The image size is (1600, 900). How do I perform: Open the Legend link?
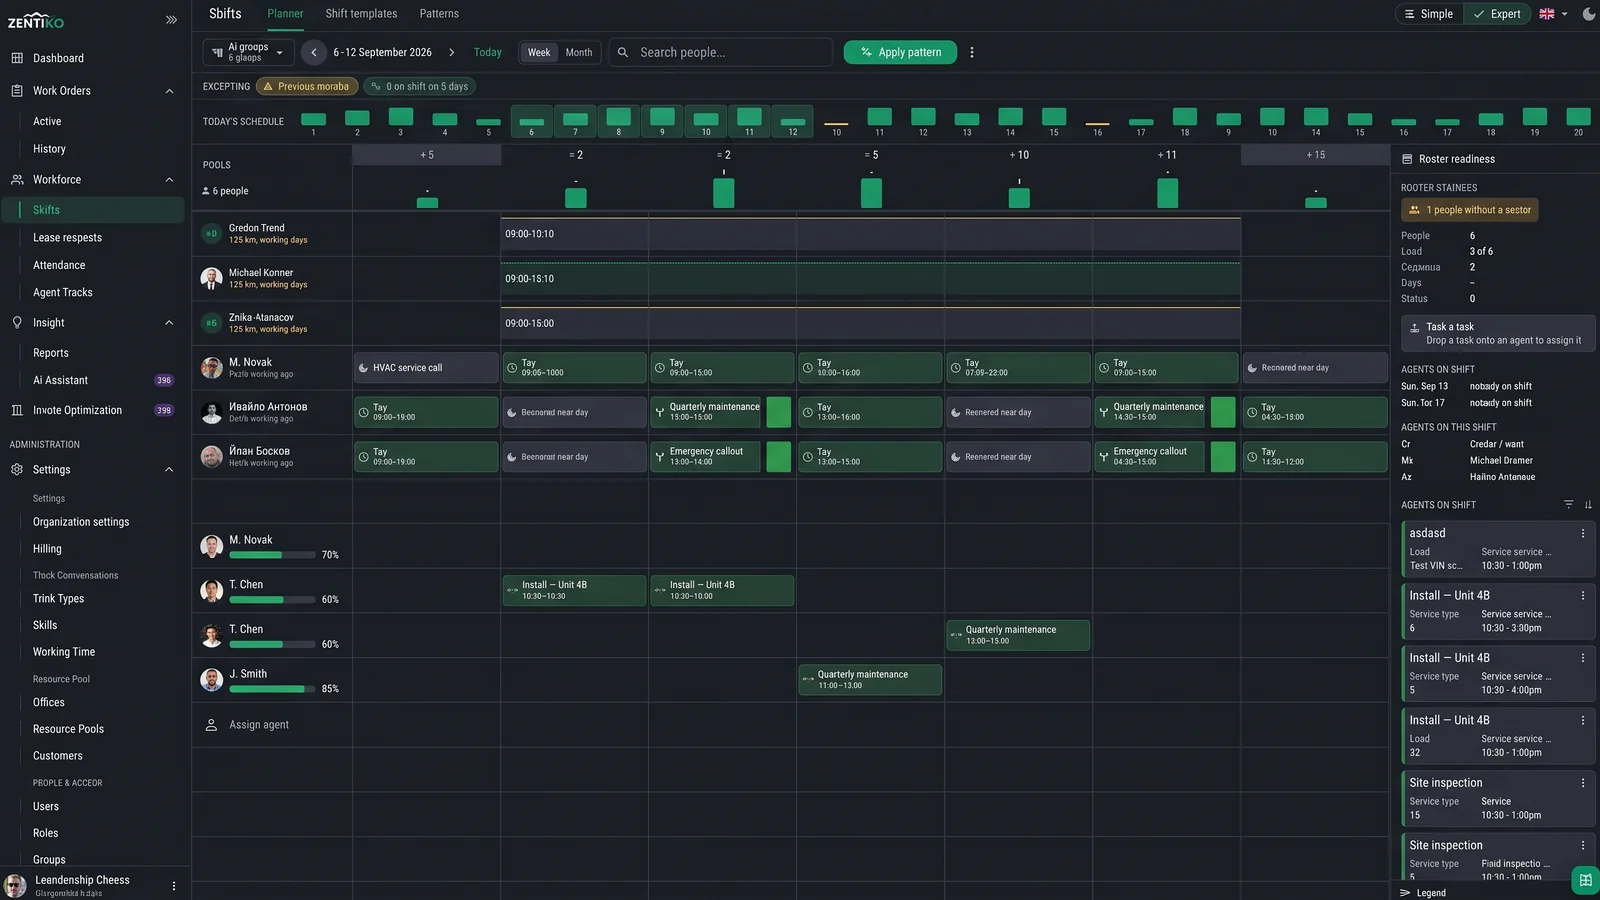point(1431,893)
